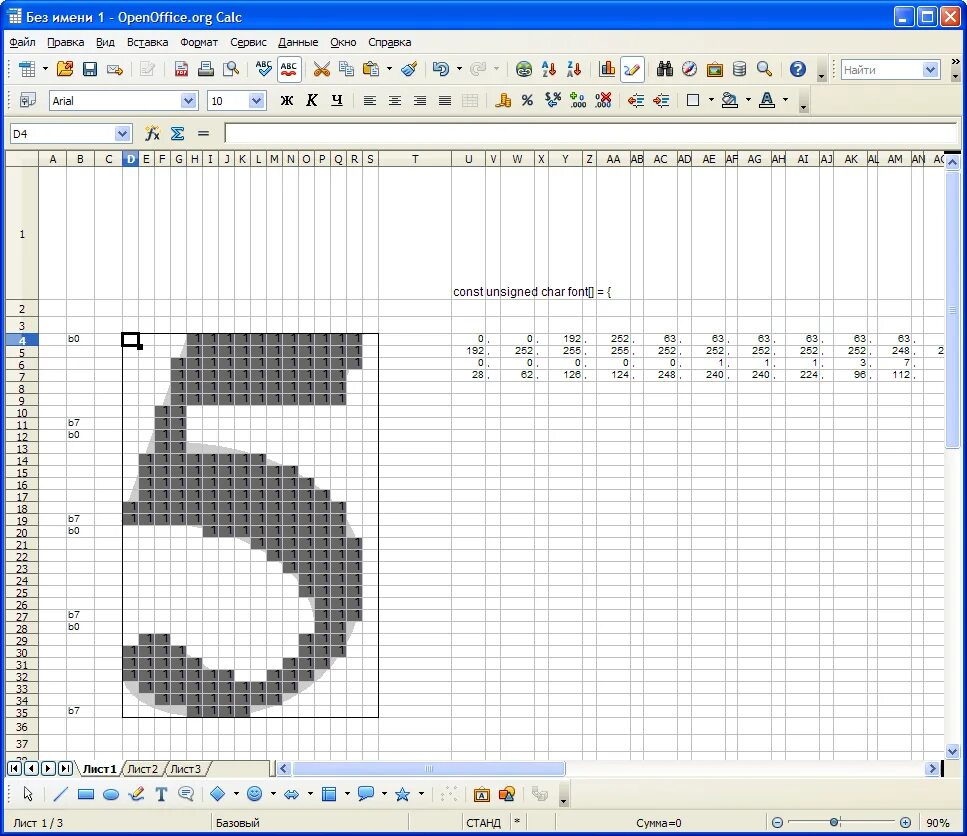This screenshot has height=836, width=967.
Task: Toggle center horizontally alignment
Action: point(395,100)
